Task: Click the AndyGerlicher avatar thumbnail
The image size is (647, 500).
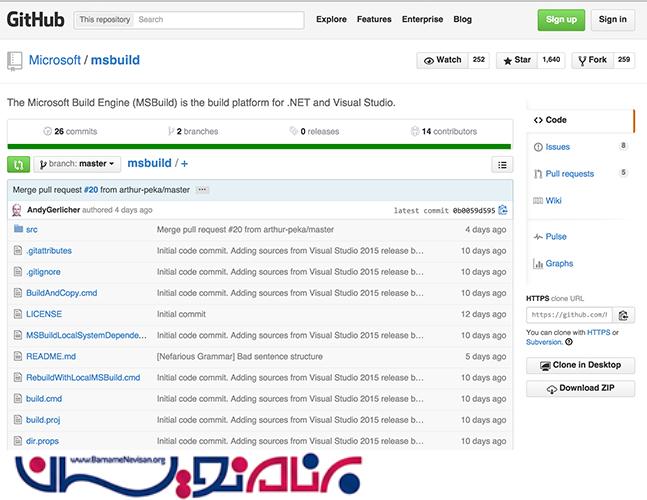Action: click(x=17, y=210)
